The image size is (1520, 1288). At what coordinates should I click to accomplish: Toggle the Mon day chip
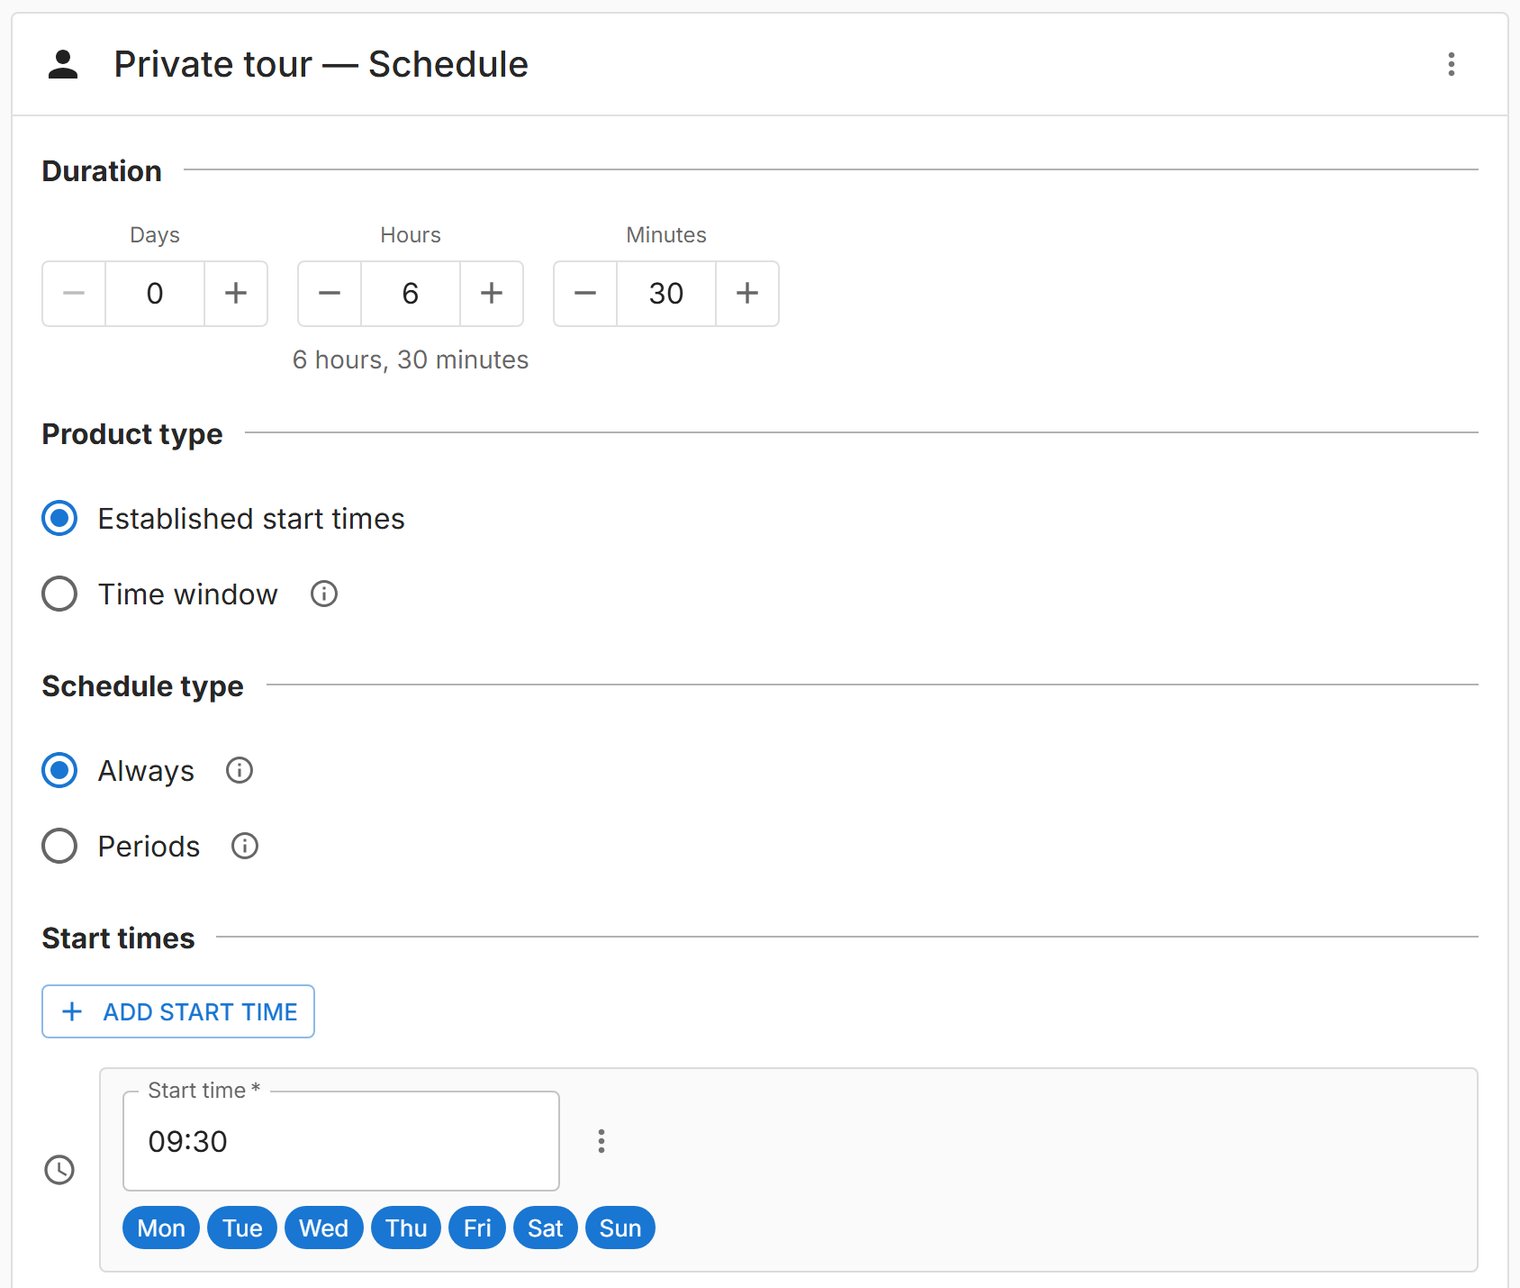[x=161, y=1228]
